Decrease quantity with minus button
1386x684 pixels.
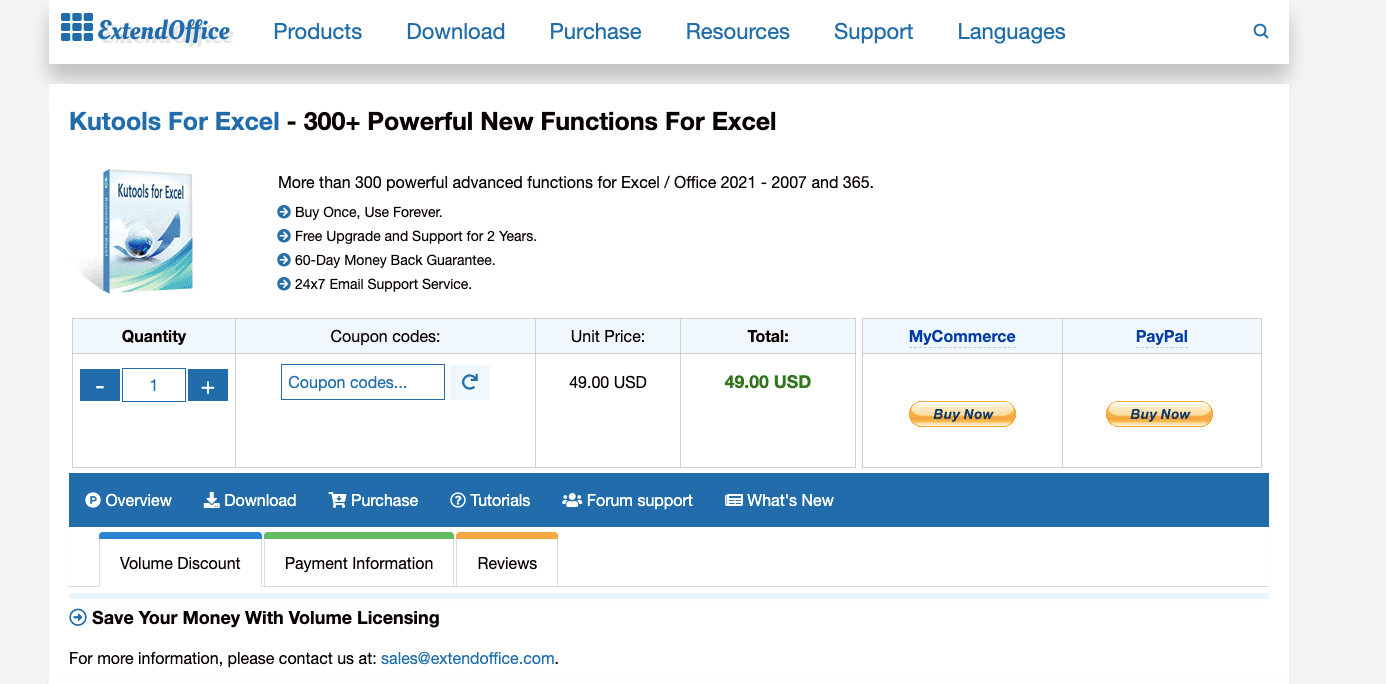coord(100,386)
